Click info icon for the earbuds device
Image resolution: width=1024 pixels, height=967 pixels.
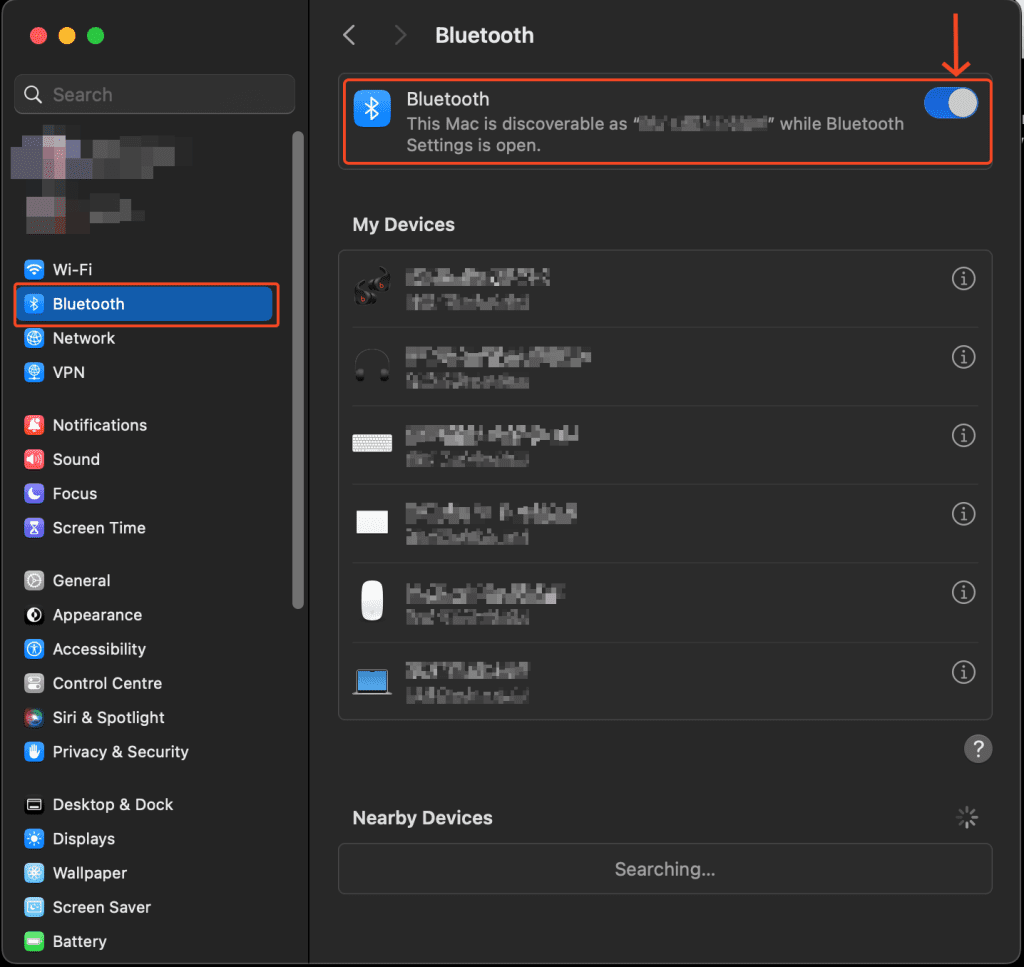point(963,279)
